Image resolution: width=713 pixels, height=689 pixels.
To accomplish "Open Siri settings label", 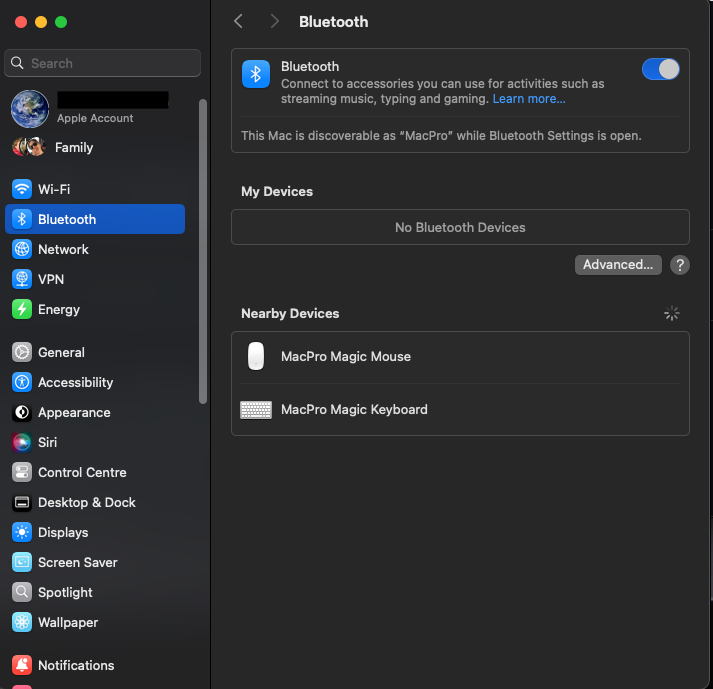I will pos(48,443).
